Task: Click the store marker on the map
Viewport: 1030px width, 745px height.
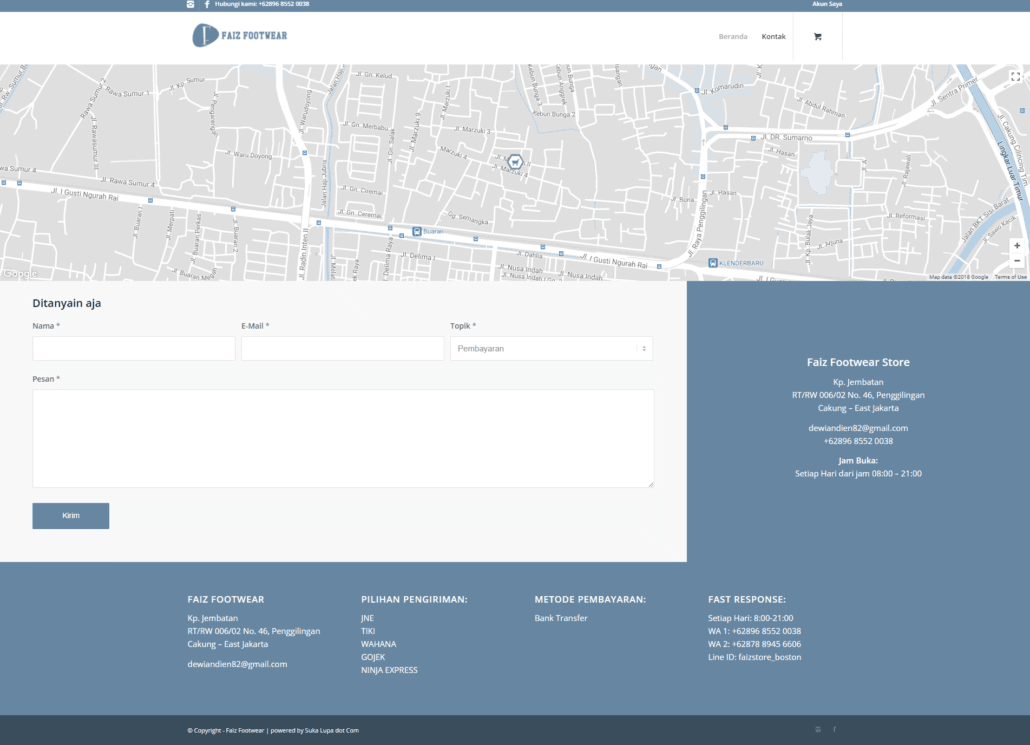Action: pyautogui.click(x=515, y=161)
